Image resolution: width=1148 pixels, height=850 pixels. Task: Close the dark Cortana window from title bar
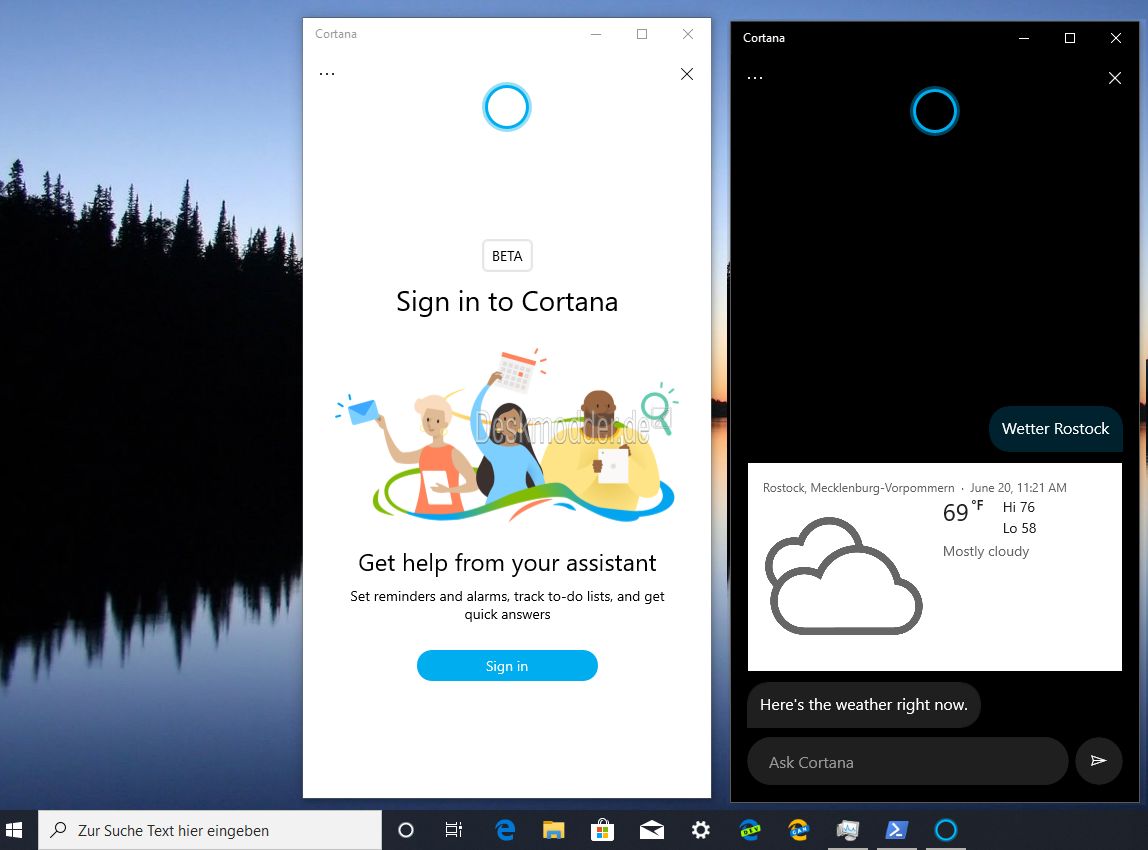(x=1115, y=38)
